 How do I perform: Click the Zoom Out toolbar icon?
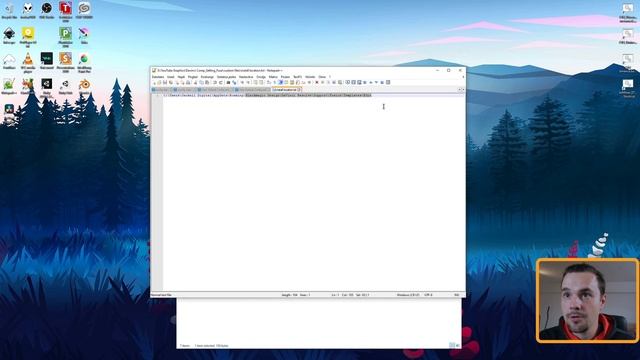(x=248, y=82)
